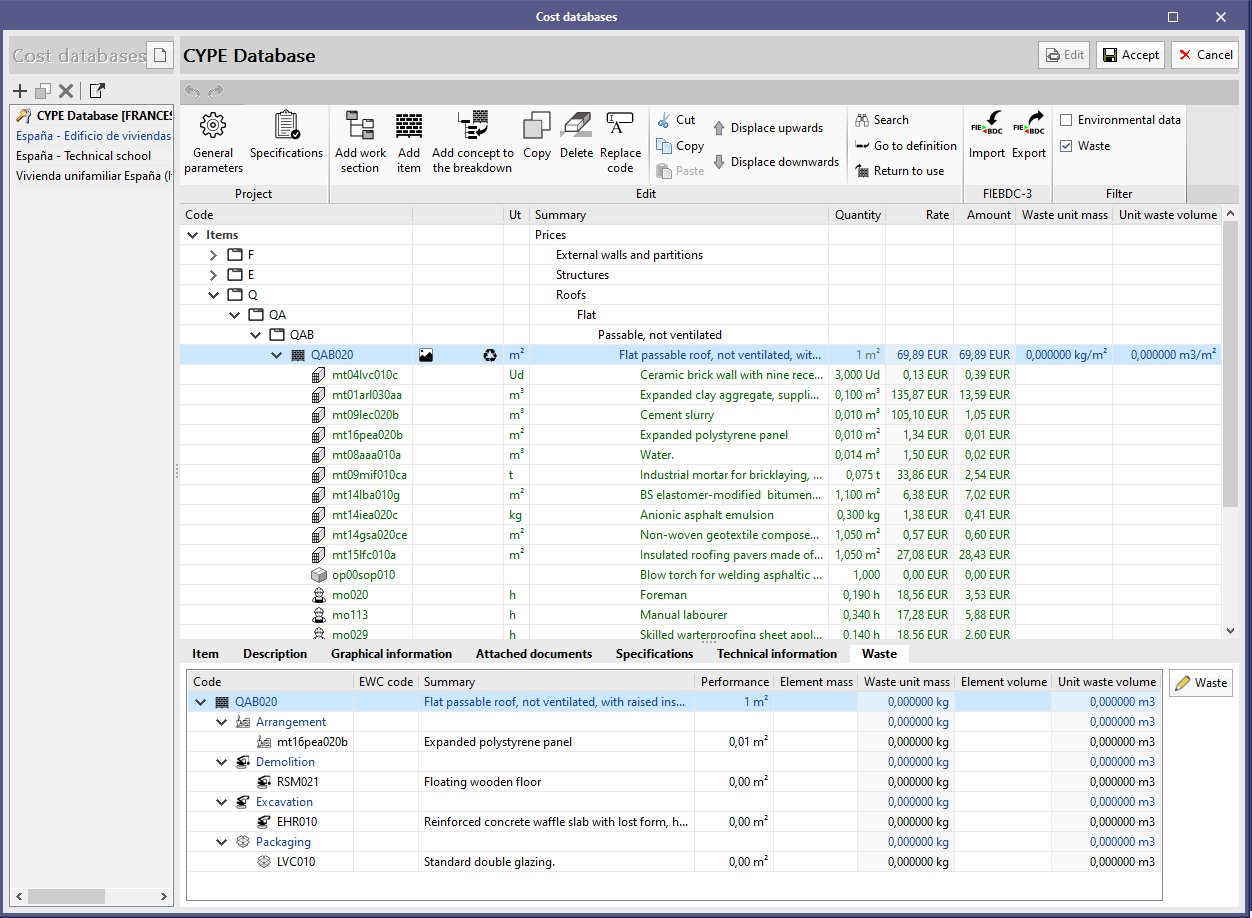Collapse the Q Roofs folder
The height and width of the screenshot is (918, 1252).
coord(213,295)
